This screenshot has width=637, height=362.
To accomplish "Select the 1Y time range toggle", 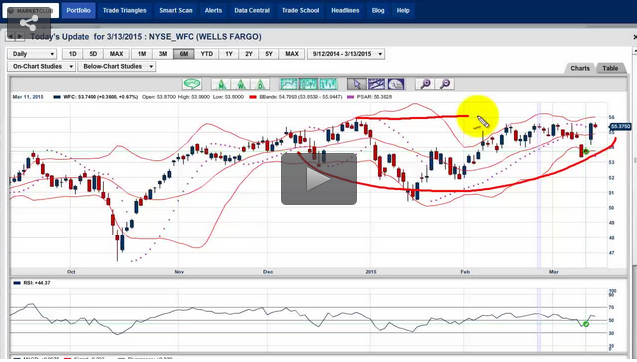I will tap(229, 54).
